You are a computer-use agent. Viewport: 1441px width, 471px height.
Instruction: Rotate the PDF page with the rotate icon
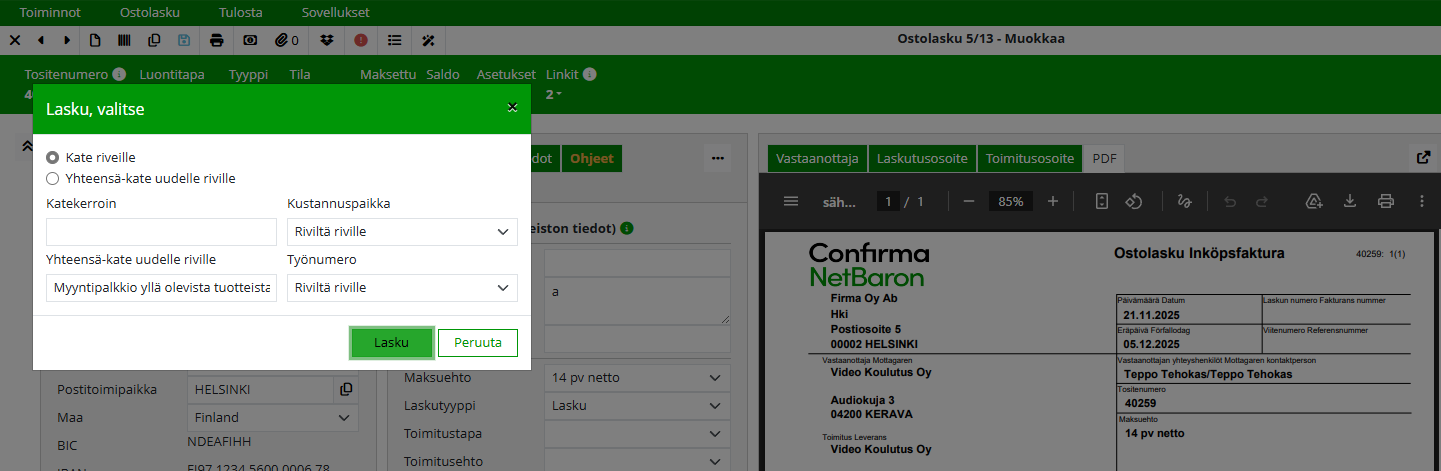pyautogui.click(x=1134, y=201)
